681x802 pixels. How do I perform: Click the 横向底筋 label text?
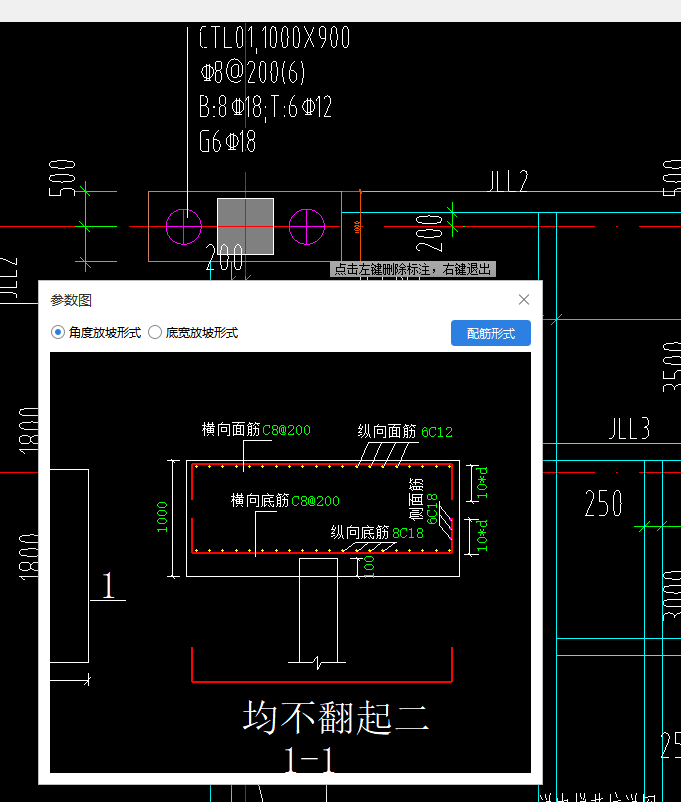tap(260, 500)
